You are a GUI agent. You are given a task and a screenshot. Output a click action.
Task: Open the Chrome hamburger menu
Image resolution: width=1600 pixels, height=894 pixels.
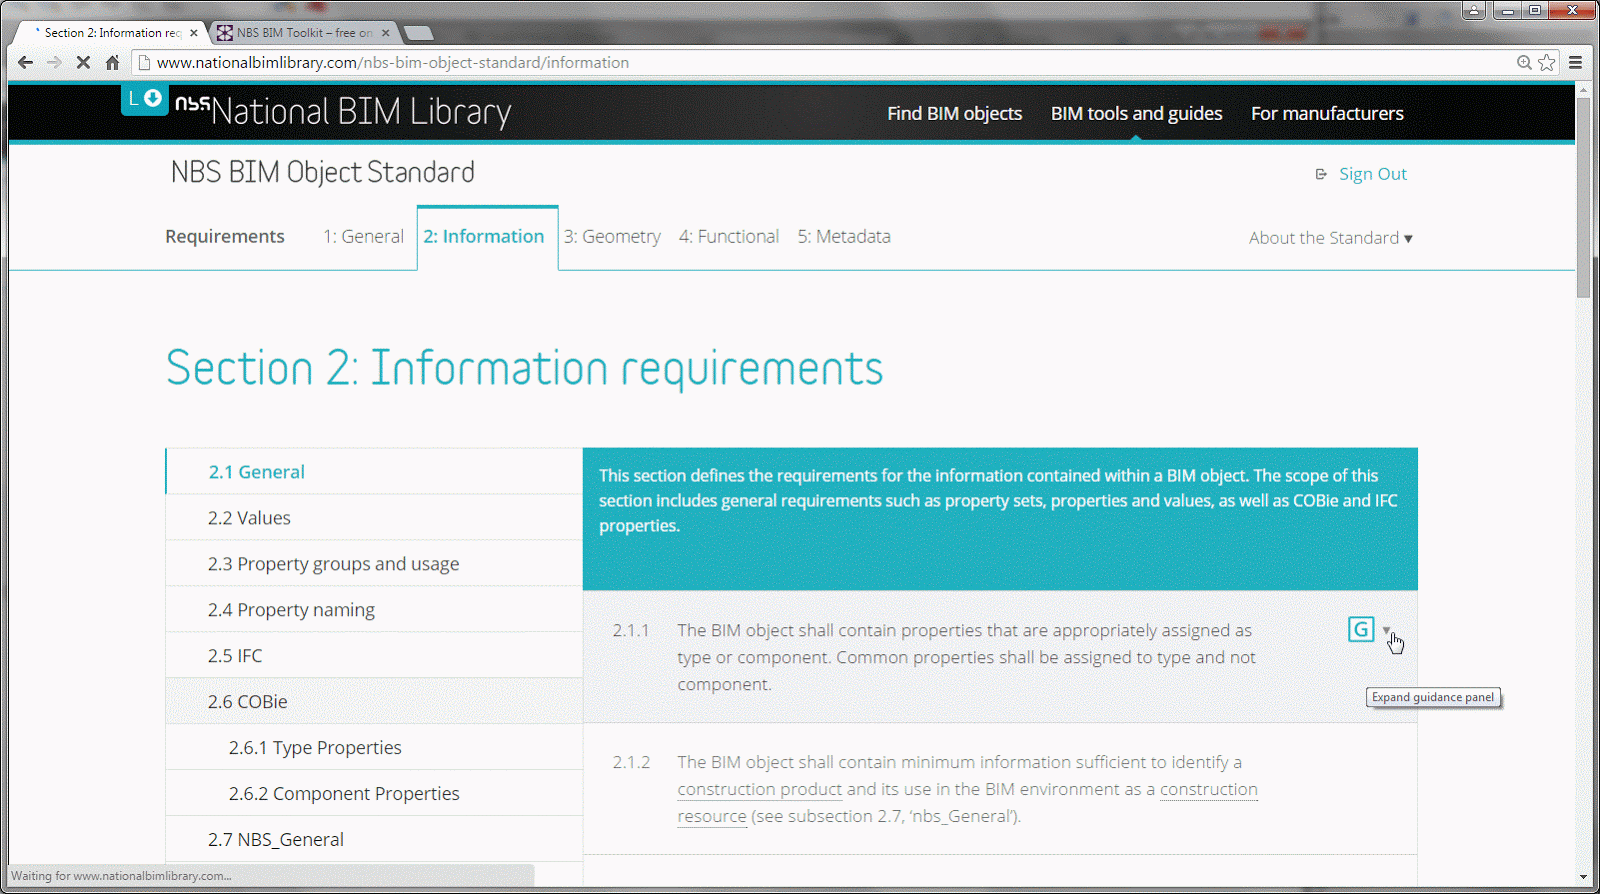click(x=1575, y=62)
